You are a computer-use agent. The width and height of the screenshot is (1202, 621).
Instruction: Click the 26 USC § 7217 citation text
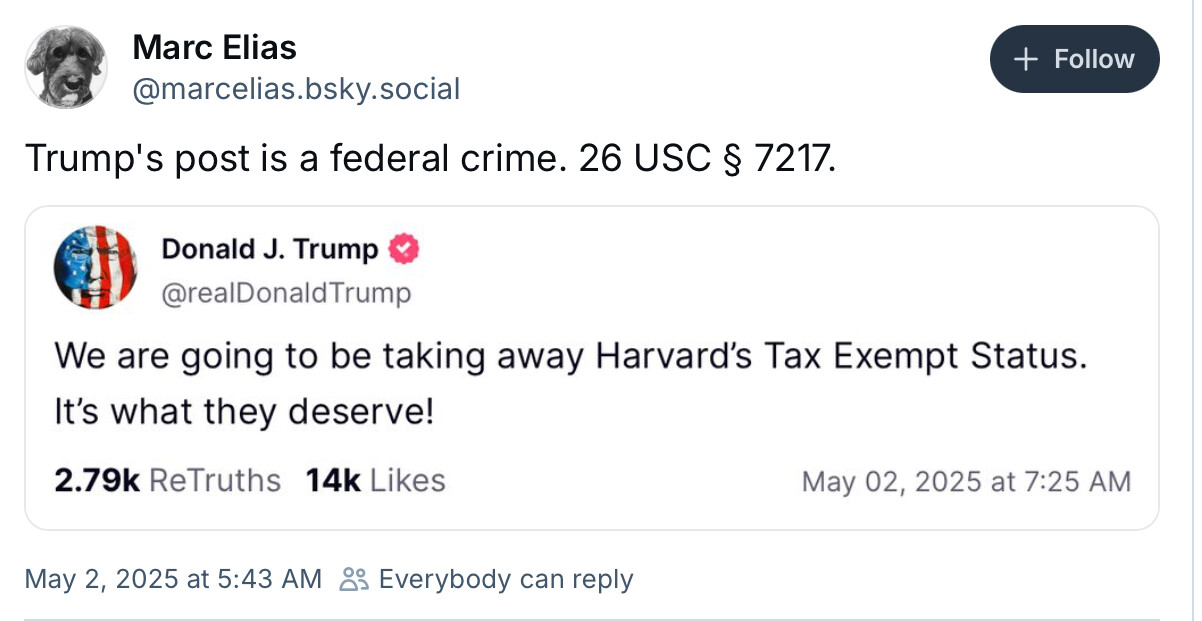[703, 158]
